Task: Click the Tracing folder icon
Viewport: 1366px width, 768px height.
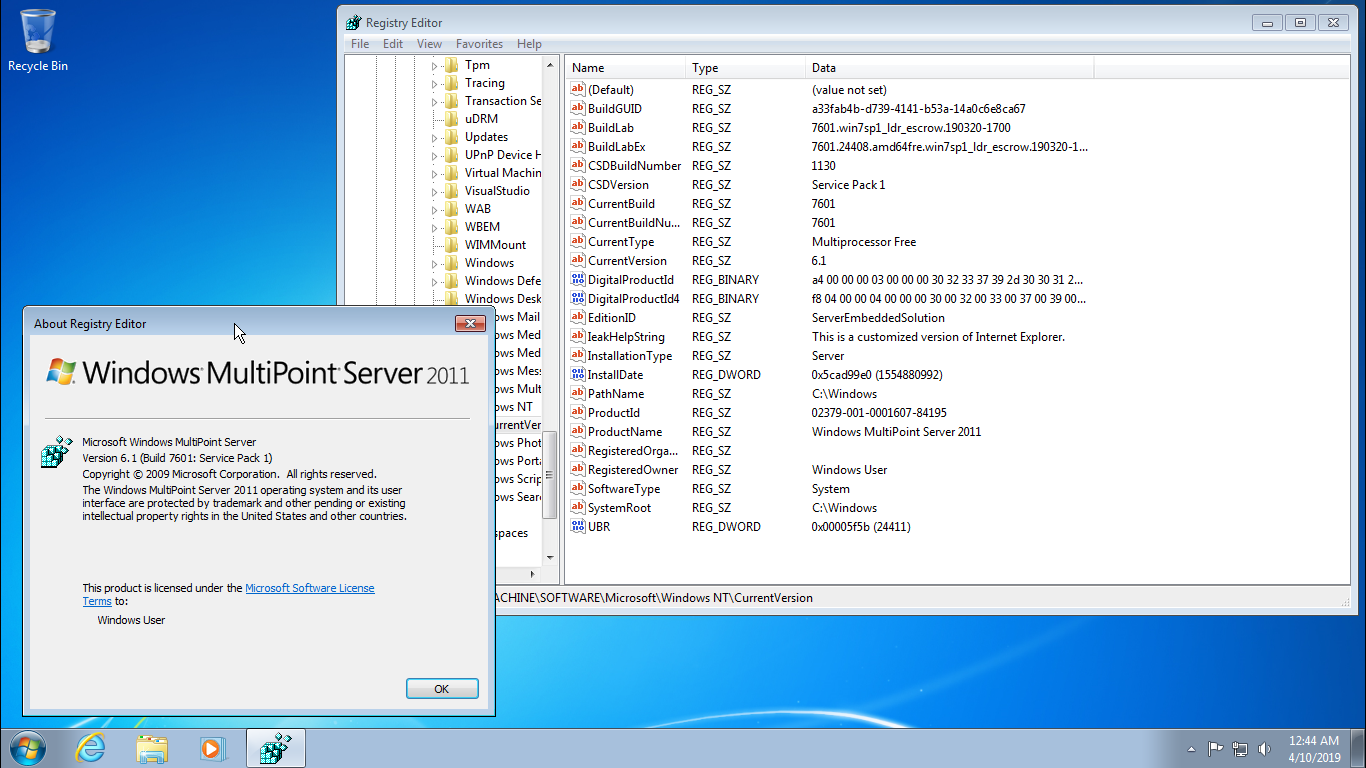Action: coord(451,83)
